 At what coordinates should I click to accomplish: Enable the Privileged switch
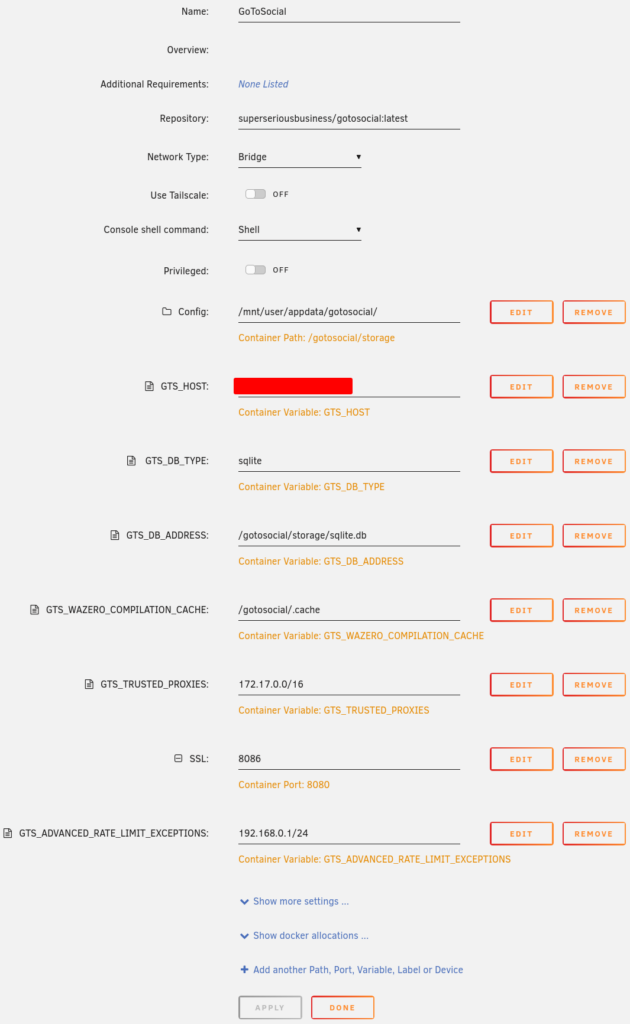point(256,270)
